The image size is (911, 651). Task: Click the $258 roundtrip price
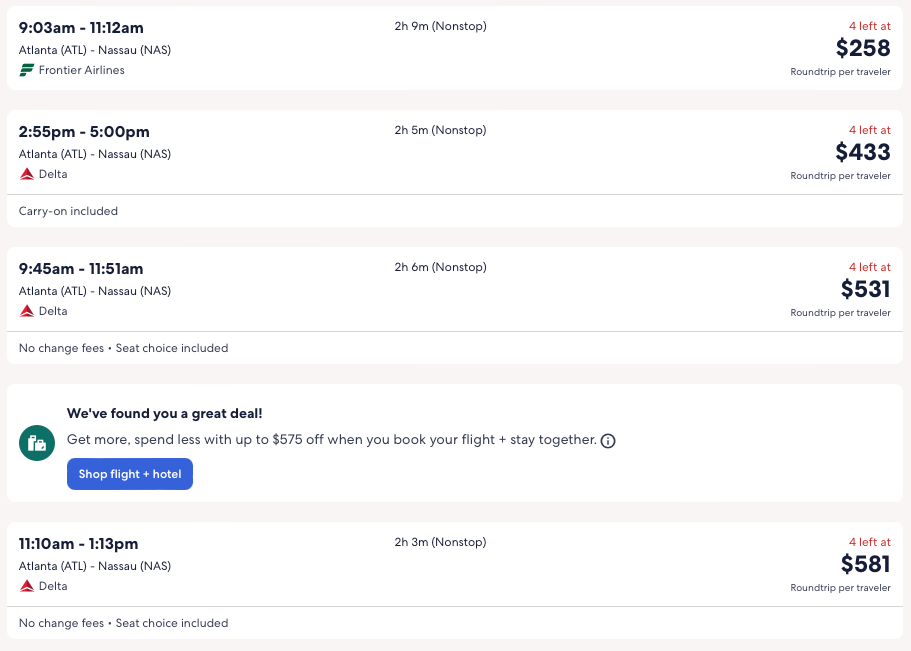[863, 48]
